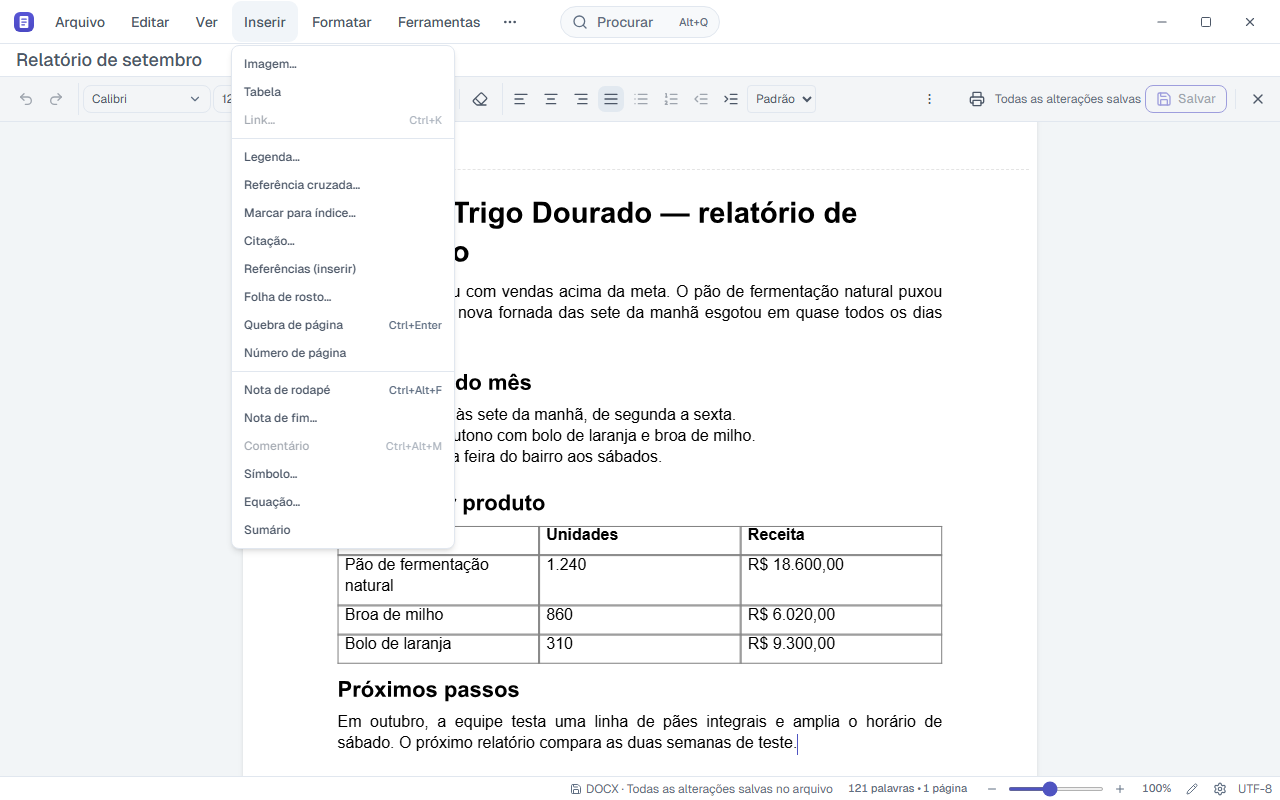The height and width of the screenshot is (800, 1280).
Task: Click the redo arrow icon
Action: [56, 99]
